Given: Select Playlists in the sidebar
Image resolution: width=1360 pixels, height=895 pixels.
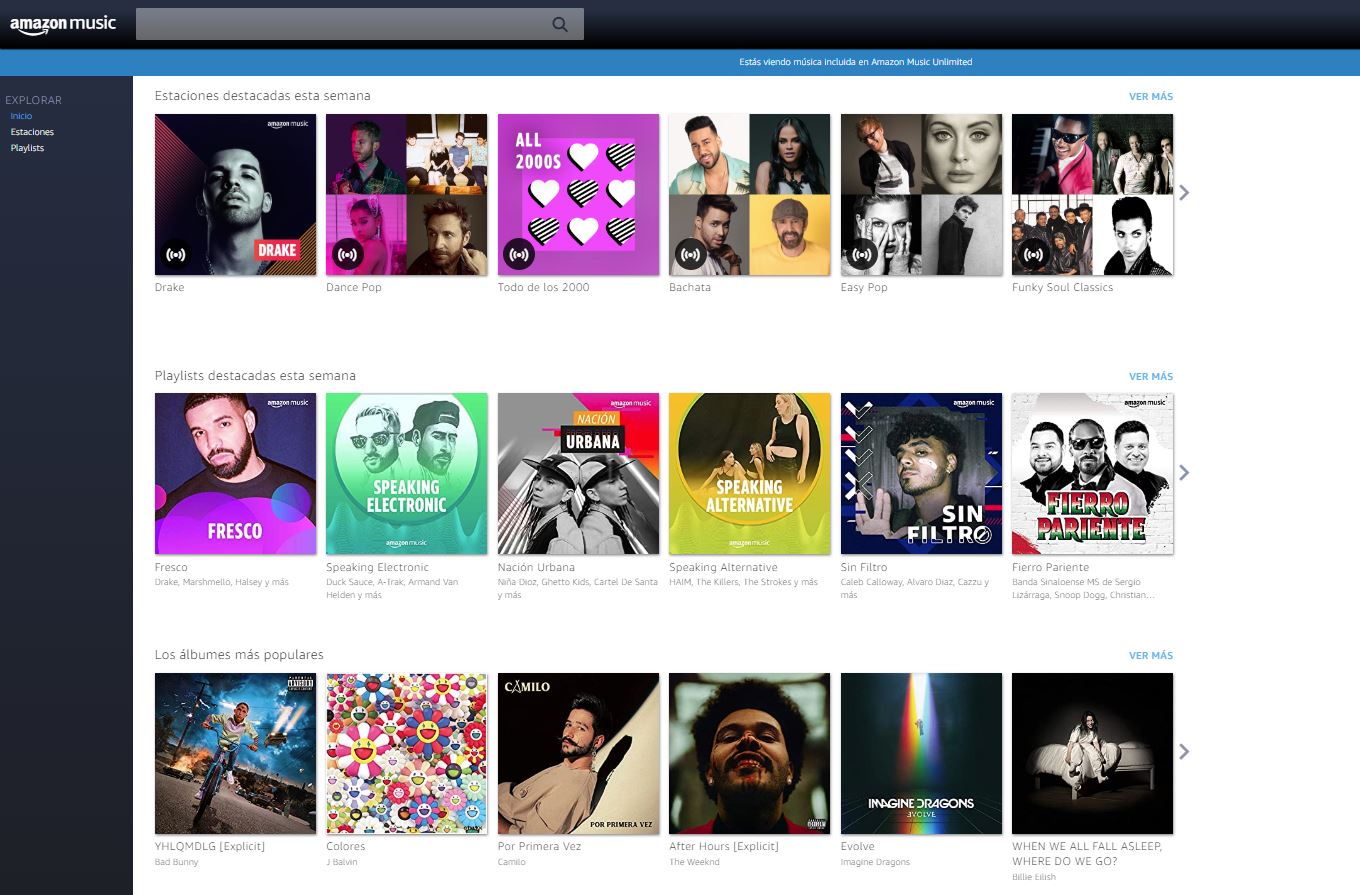Looking at the screenshot, I should click(x=27, y=148).
